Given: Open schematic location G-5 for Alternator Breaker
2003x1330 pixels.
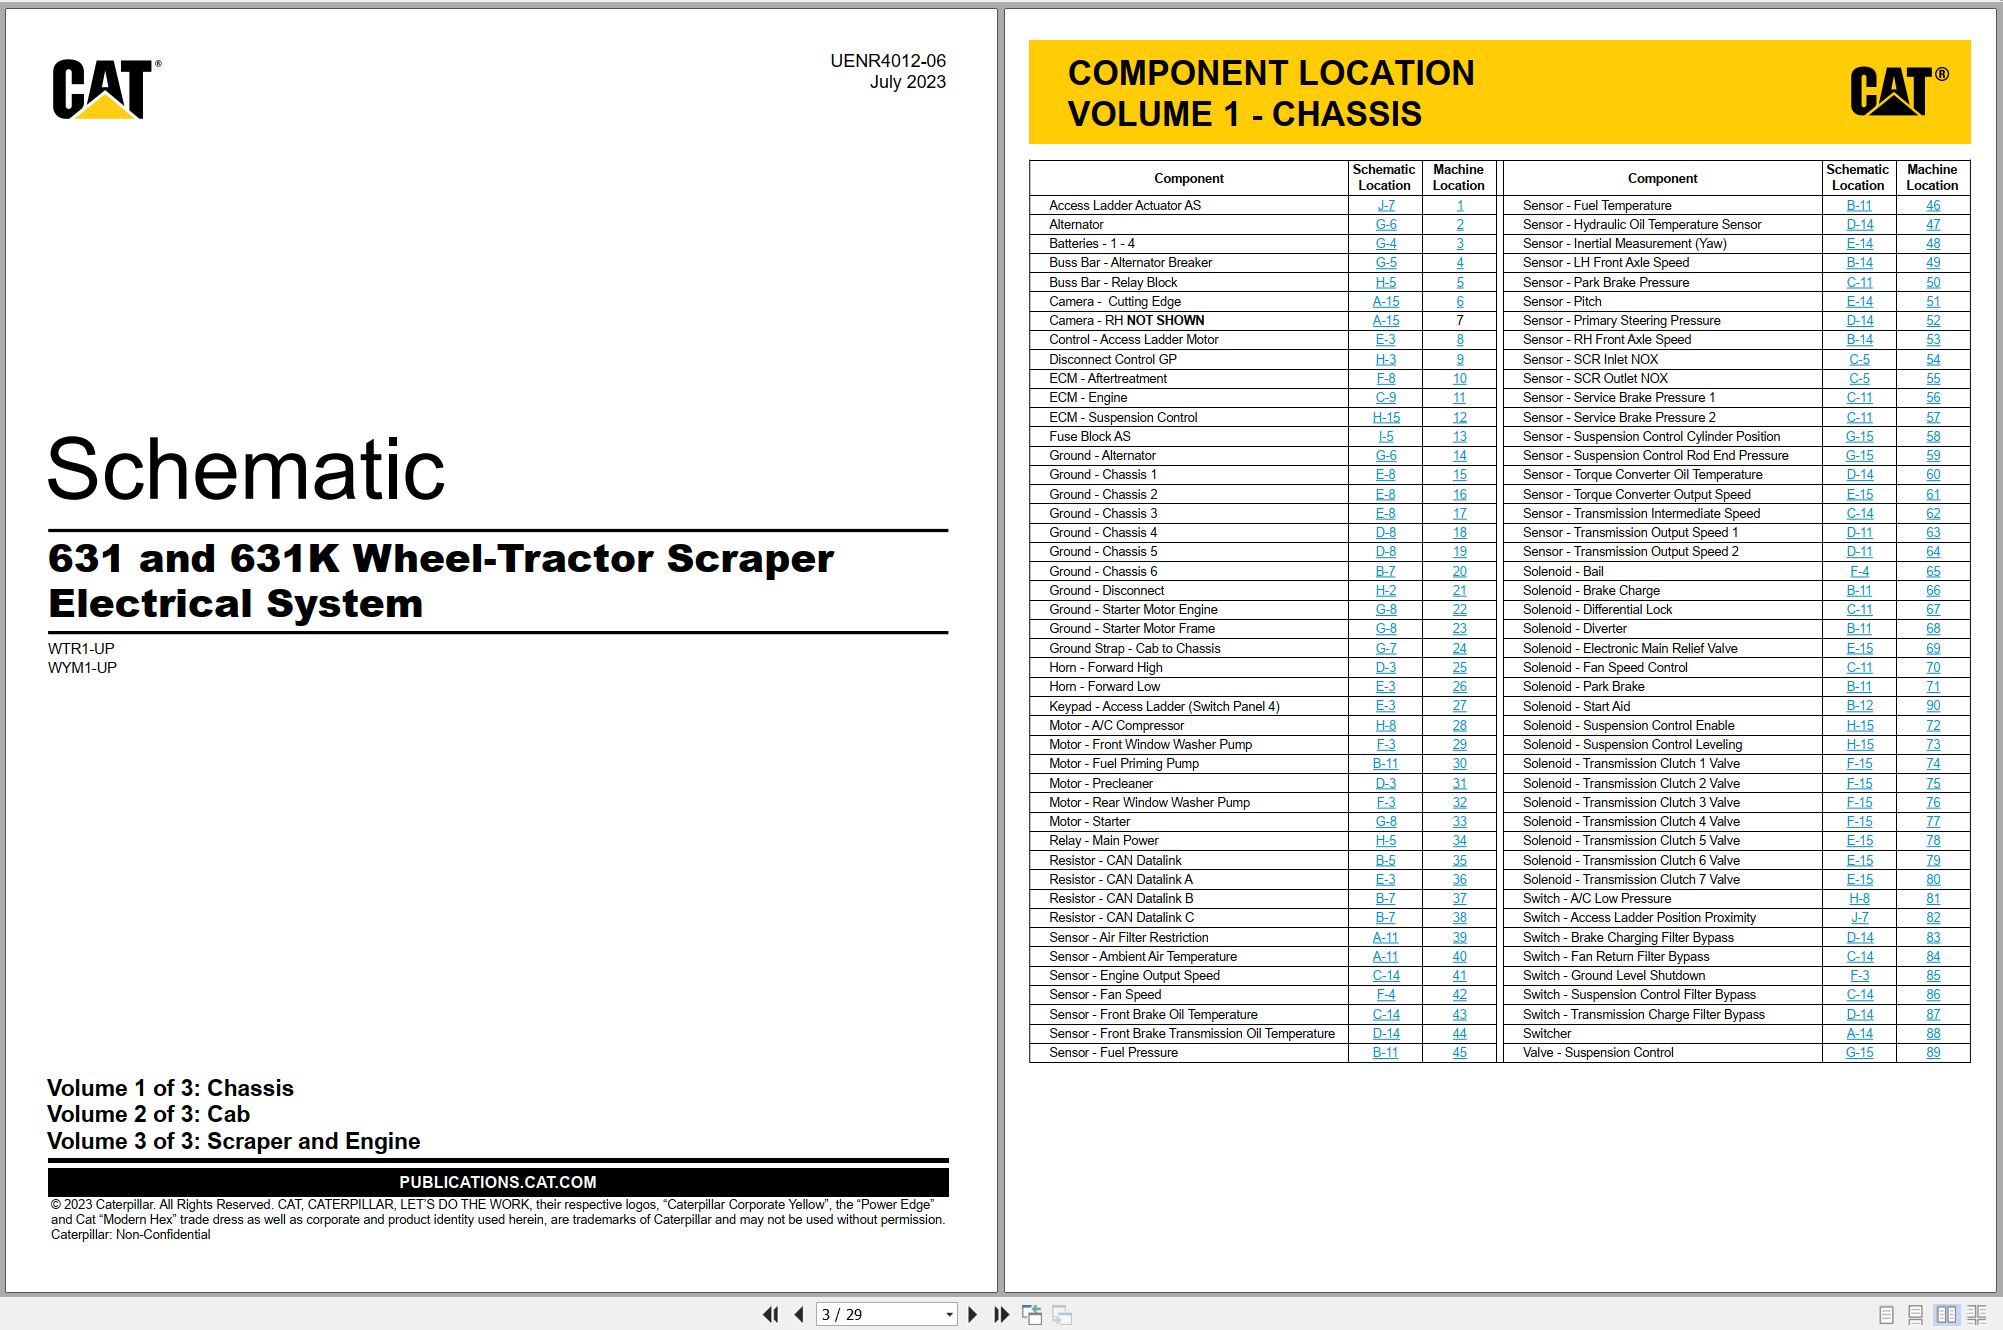Looking at the screenshot, I should (x=1386, y=262).
